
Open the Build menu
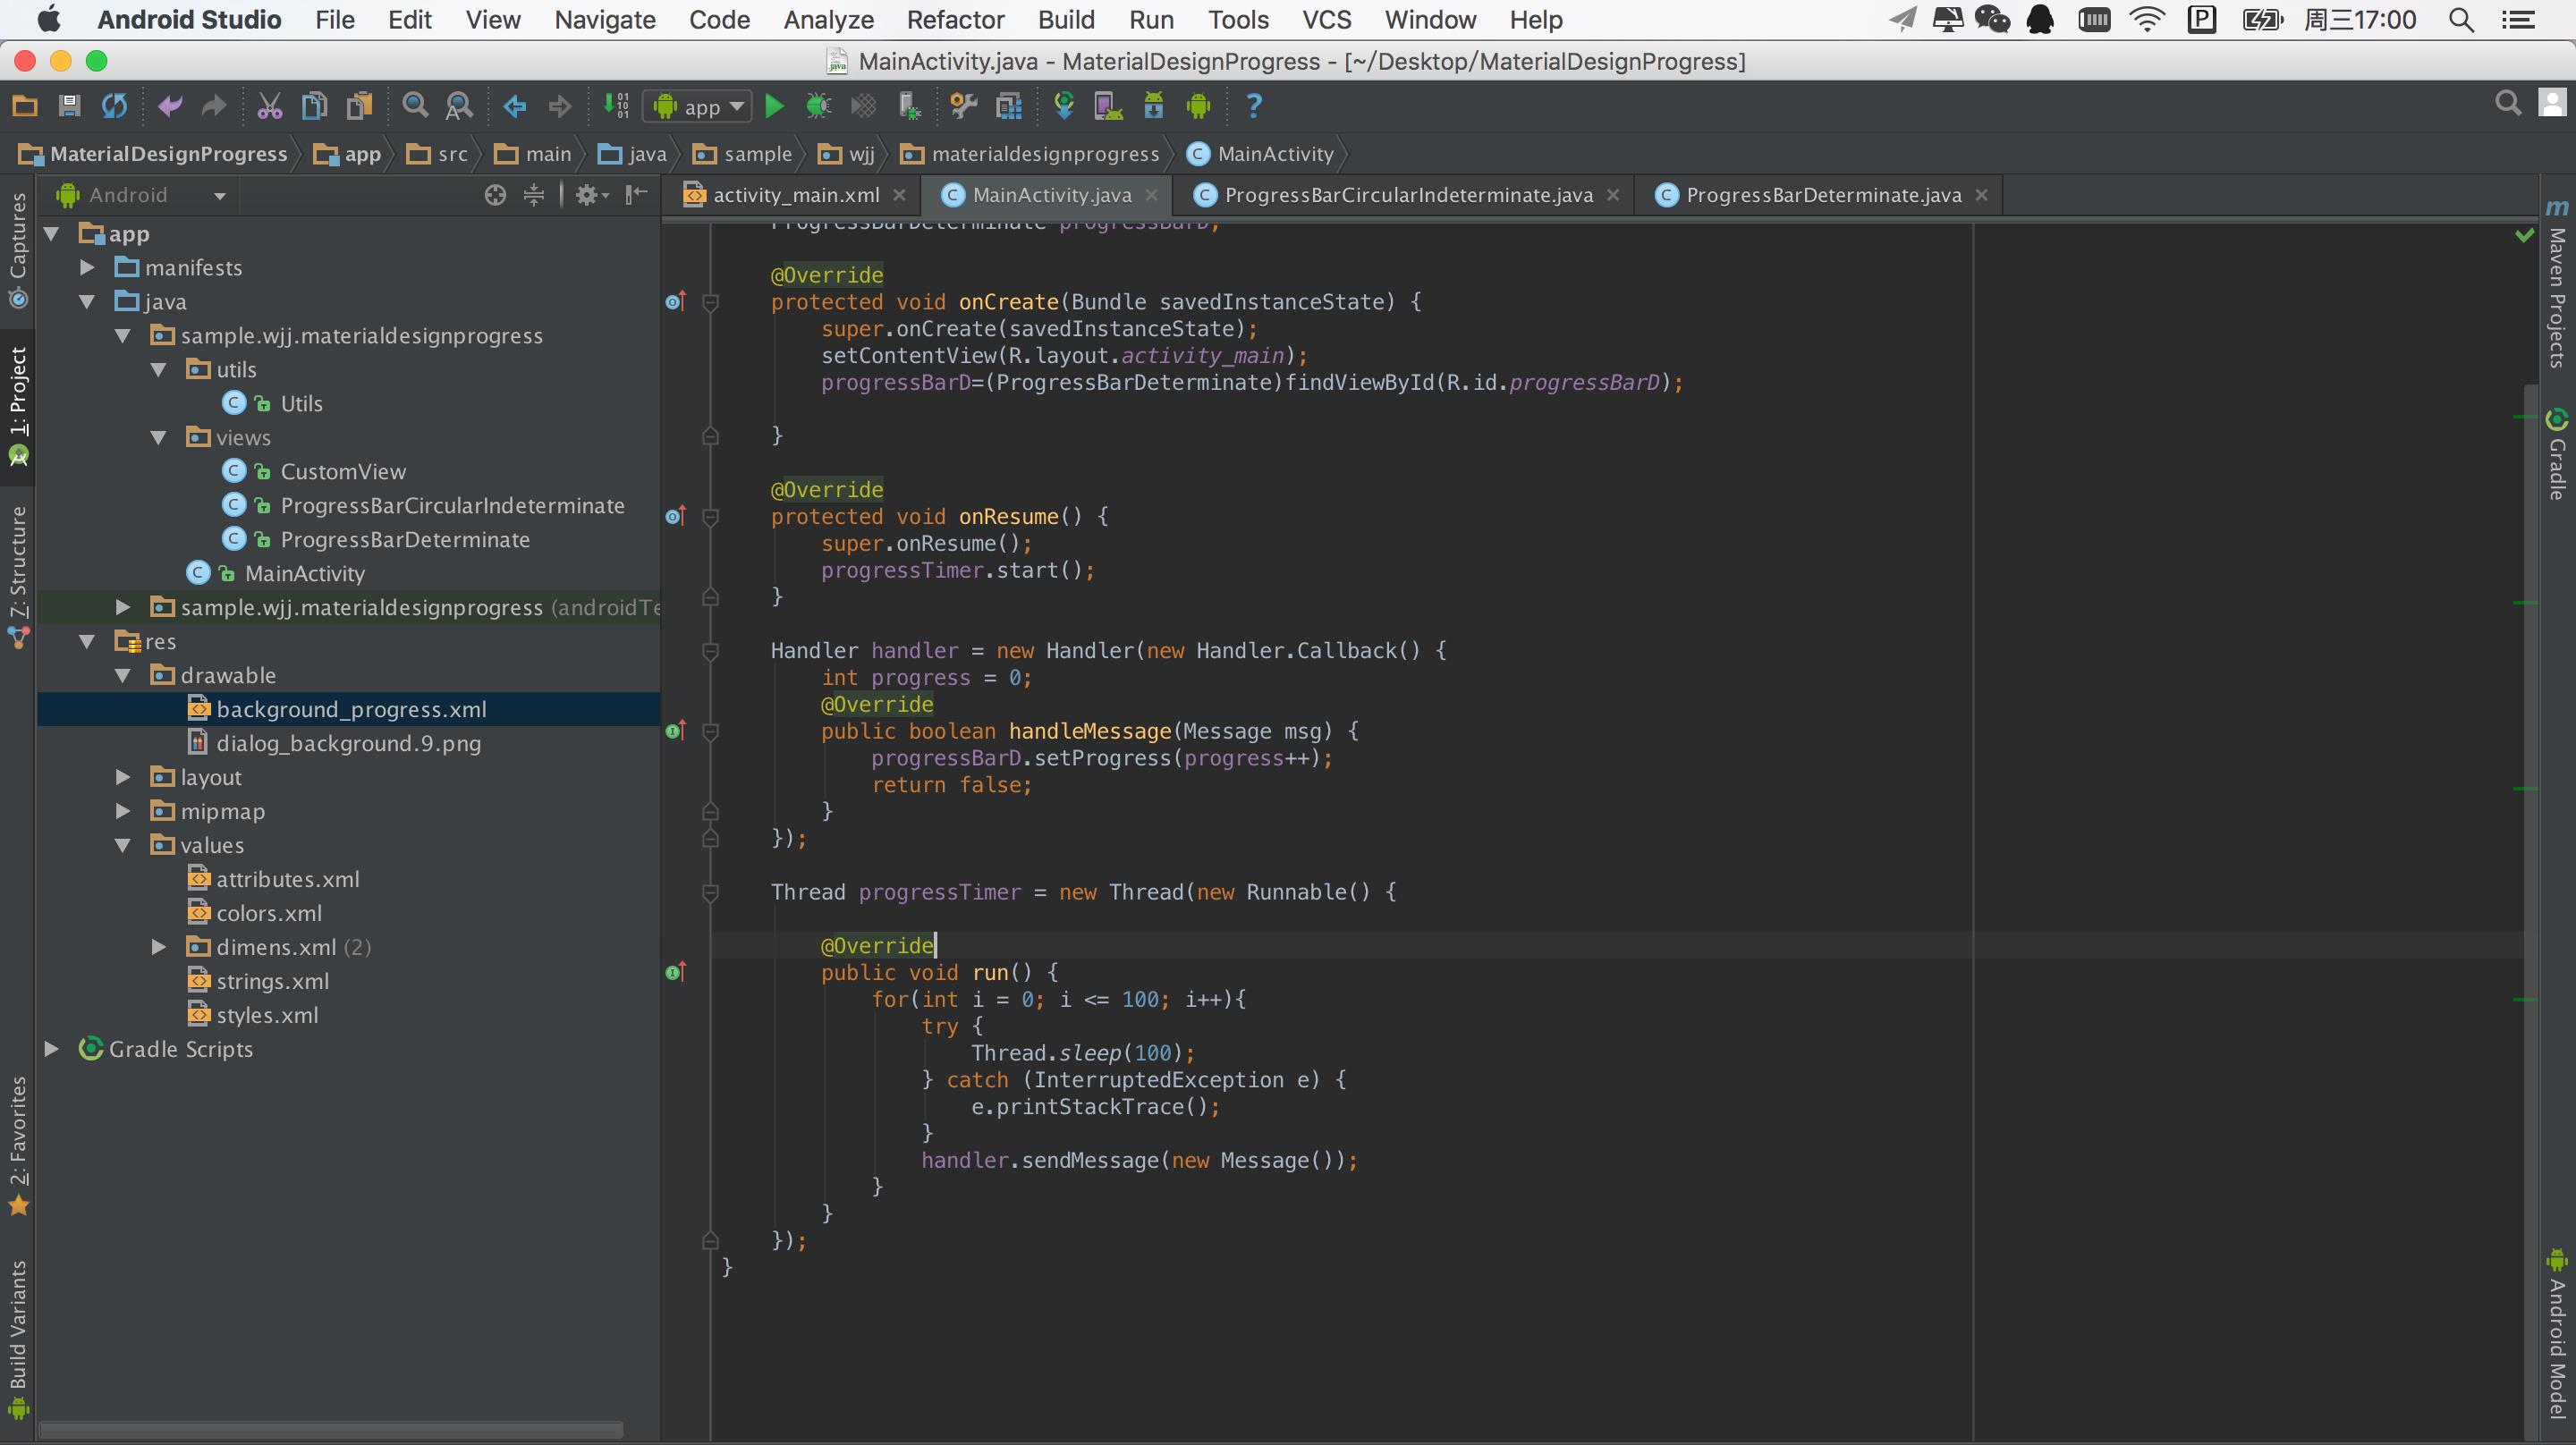[x=1066, y=20]
